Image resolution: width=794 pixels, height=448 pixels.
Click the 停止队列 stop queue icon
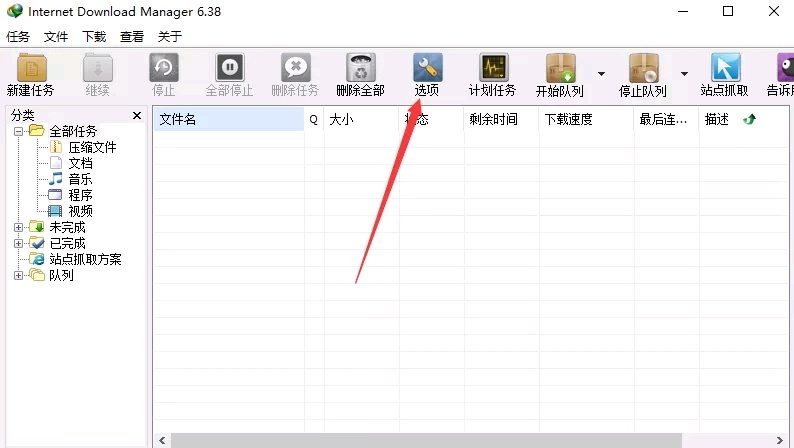644,68
